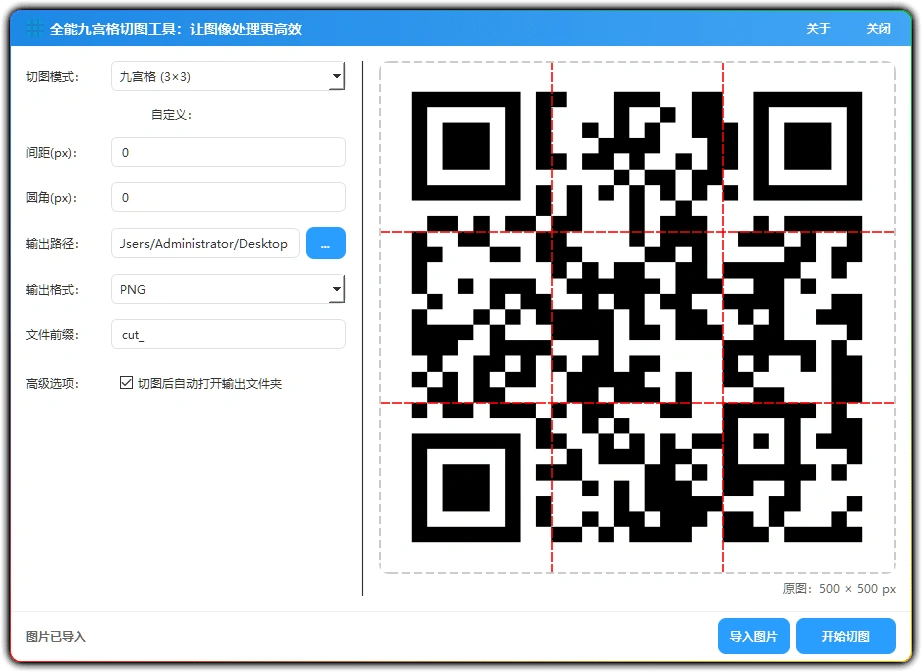Click the 圆角(px) input field
922x672 pixels.
point(228,198)
